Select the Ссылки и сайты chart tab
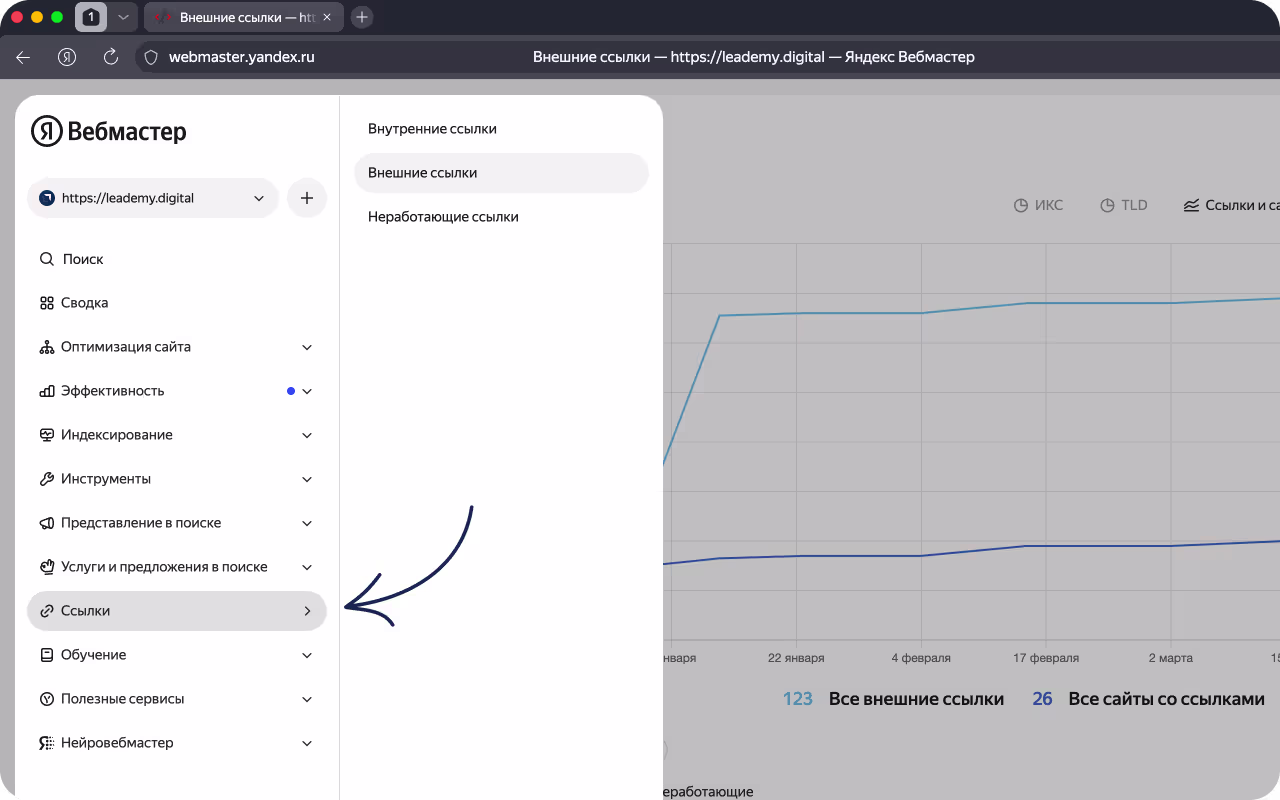 tap(1232, 205)
